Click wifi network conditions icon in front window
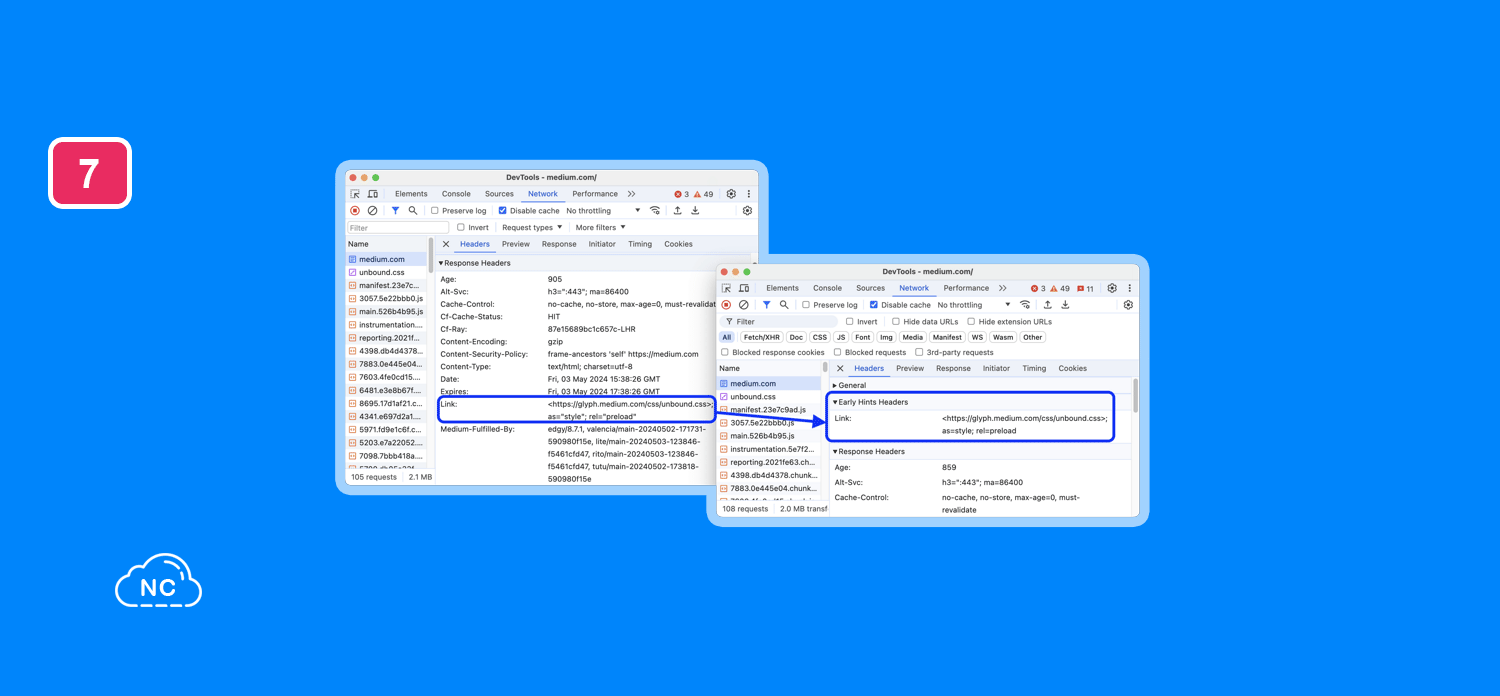Viewport: 1500px width, 696px height. (1025, 305)
